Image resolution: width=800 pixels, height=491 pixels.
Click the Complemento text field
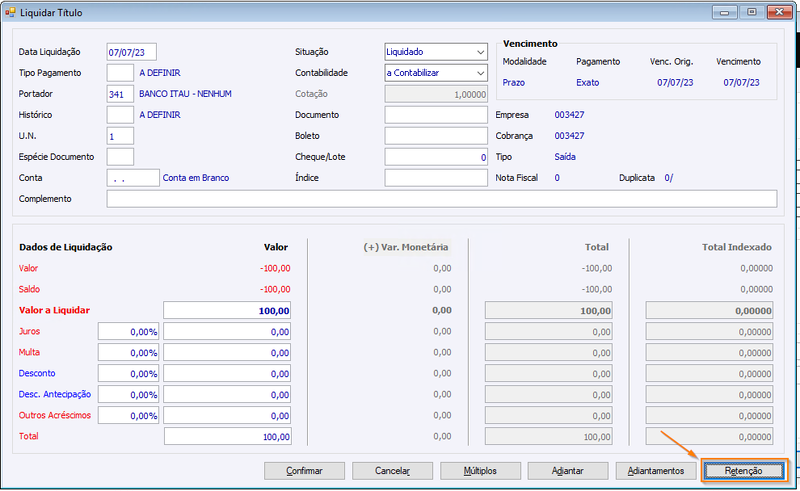click(442, 199)
